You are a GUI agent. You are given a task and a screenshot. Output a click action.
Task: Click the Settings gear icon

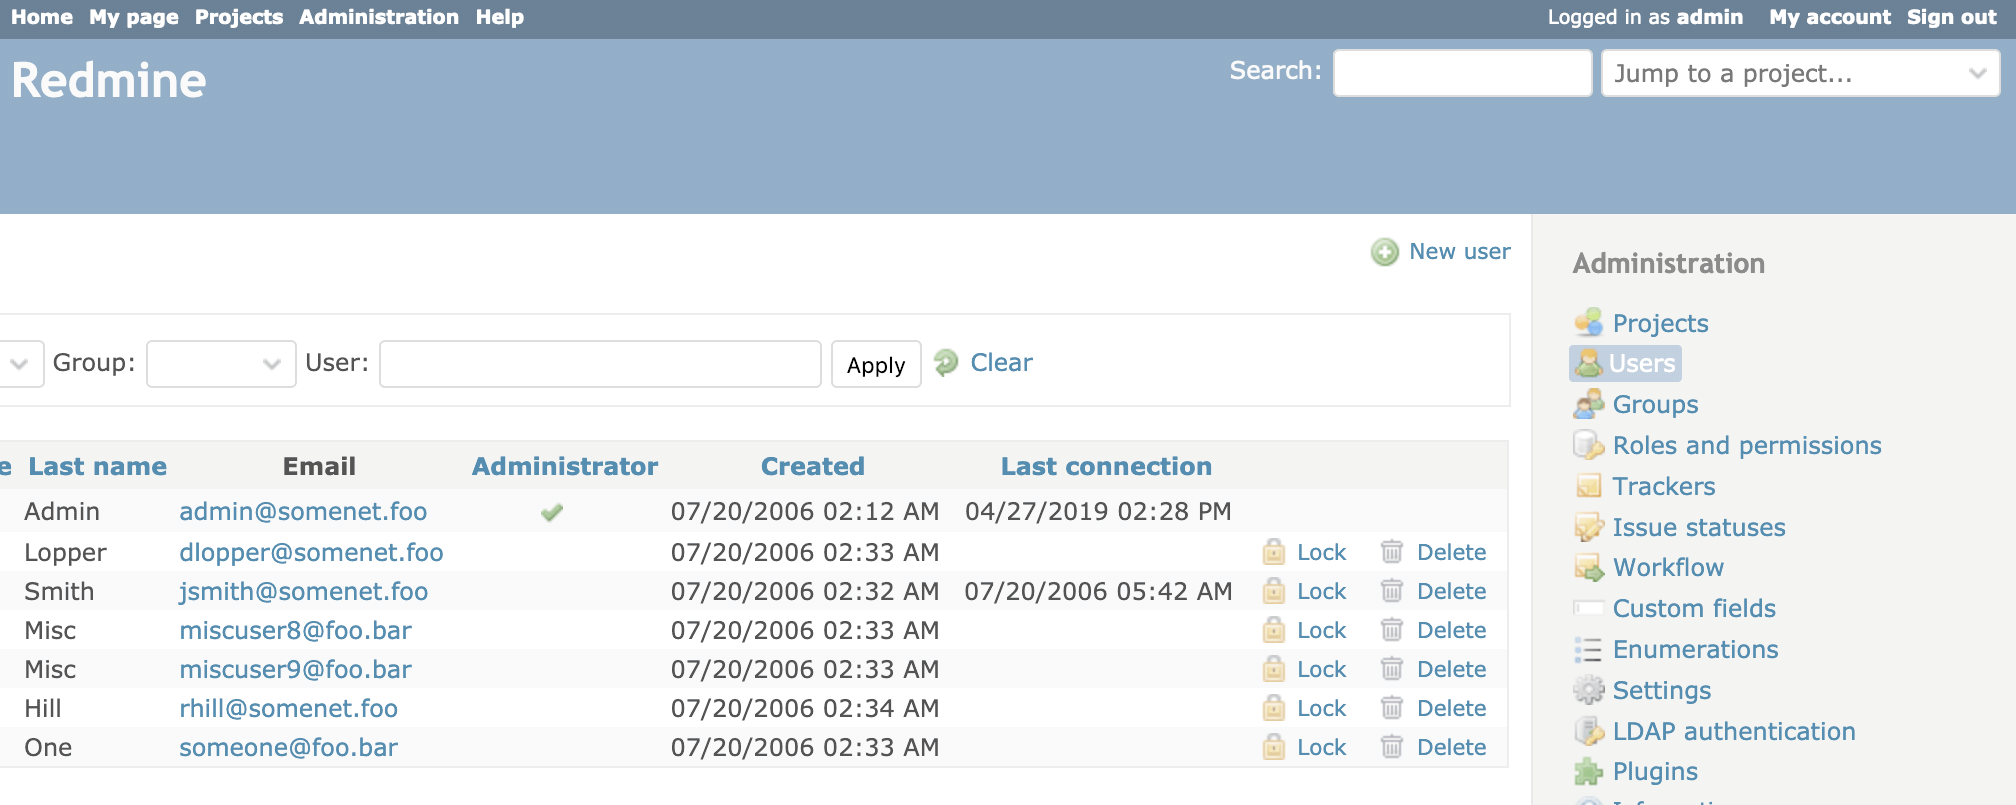pyautogui.click(x=1588, y=690)
